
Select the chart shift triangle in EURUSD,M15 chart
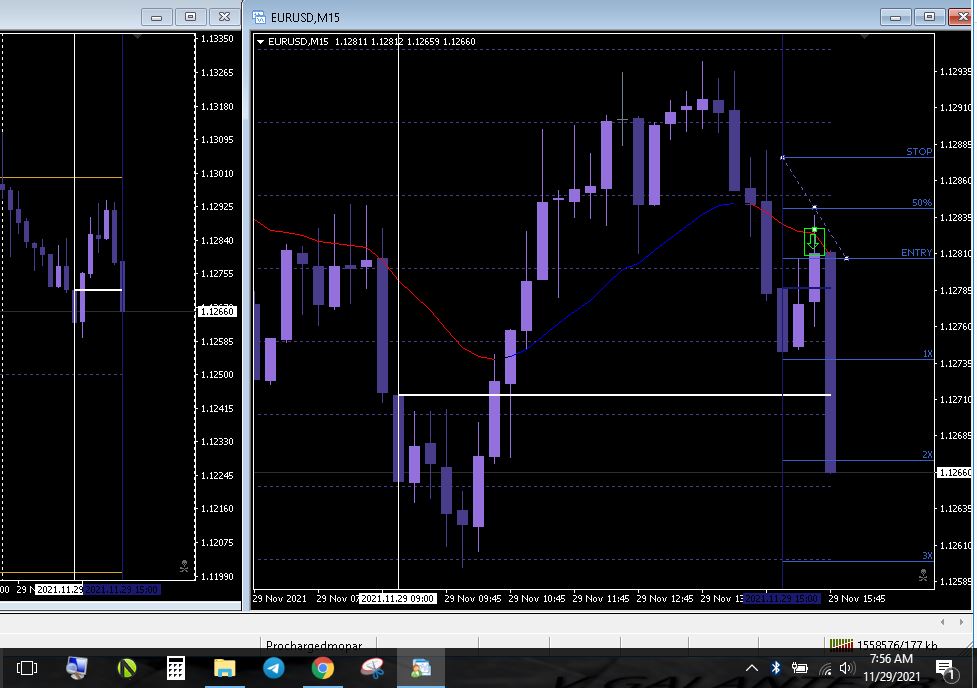(x=864, y=37)
